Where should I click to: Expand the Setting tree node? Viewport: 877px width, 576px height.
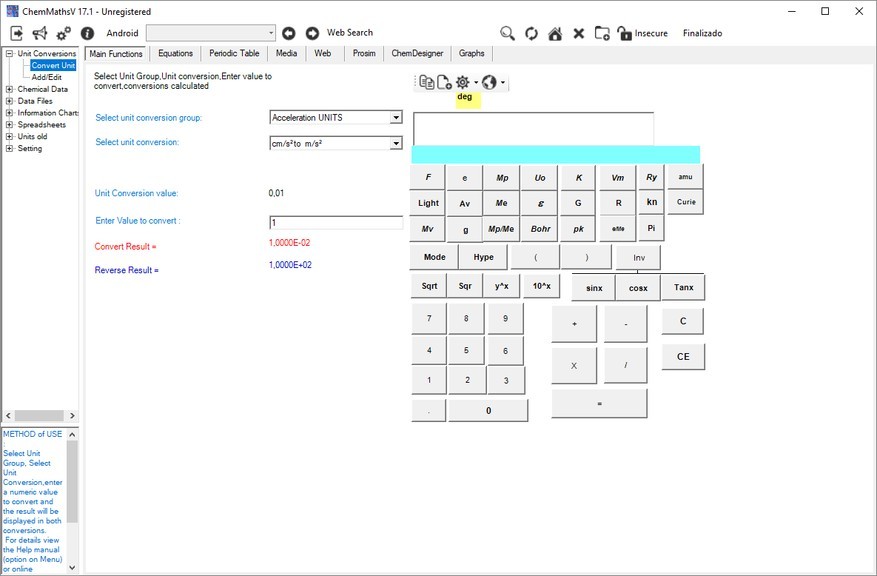(x=9, y=149)
